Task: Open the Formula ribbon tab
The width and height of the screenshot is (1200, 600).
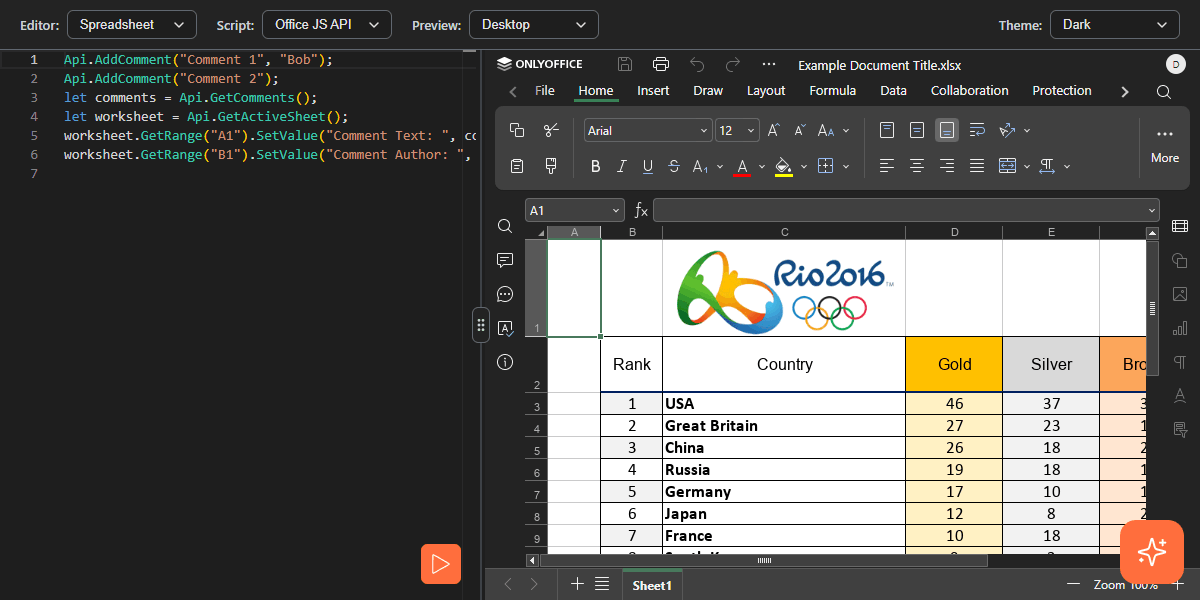Action: (832, 91)
